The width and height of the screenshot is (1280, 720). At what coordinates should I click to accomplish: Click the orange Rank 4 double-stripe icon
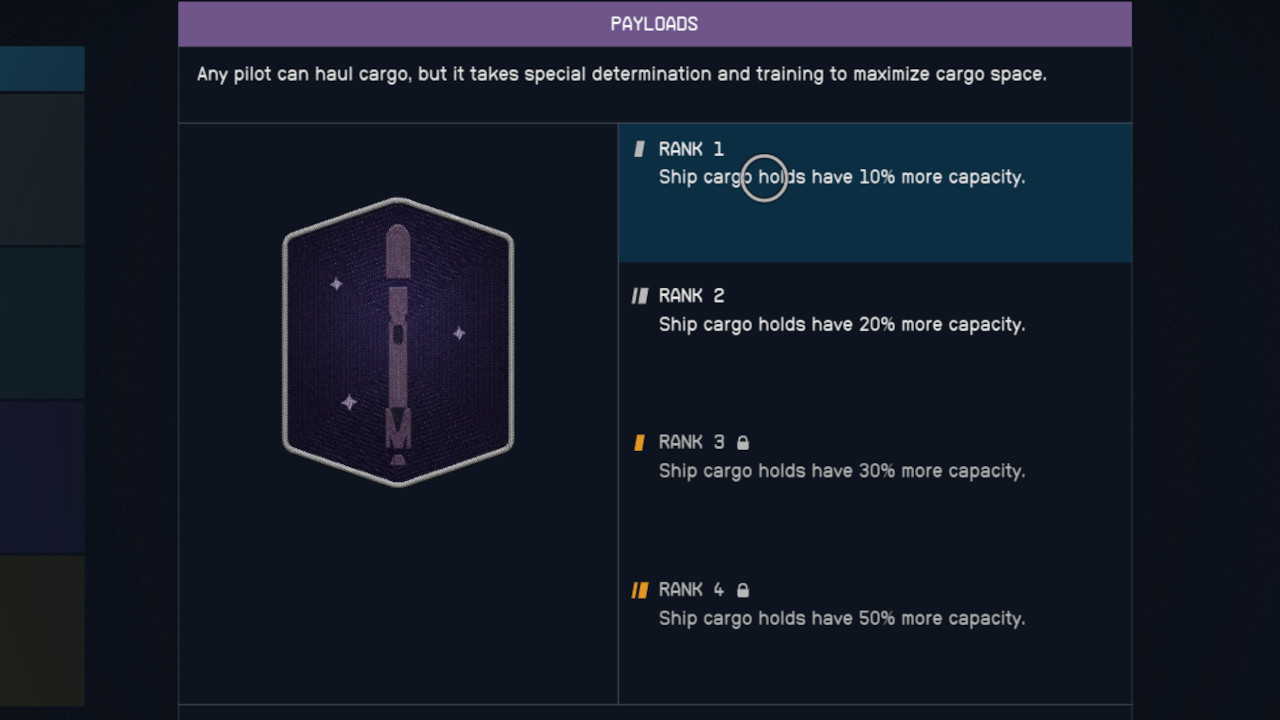[640, 590]
